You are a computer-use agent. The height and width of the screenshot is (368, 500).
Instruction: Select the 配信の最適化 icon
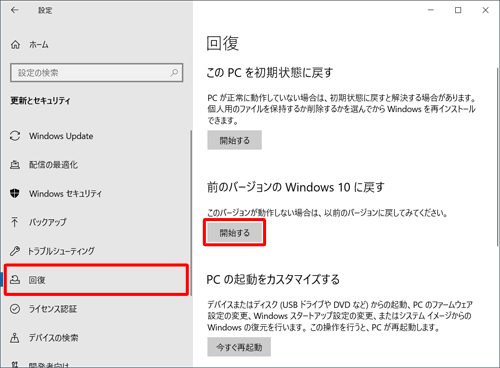pos(15,165)
